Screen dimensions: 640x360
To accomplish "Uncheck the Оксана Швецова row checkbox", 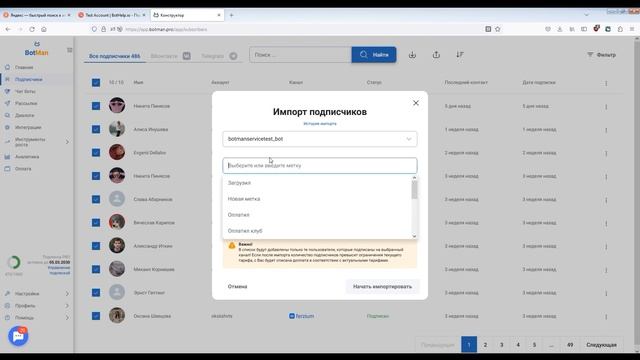I will (96, 316).
